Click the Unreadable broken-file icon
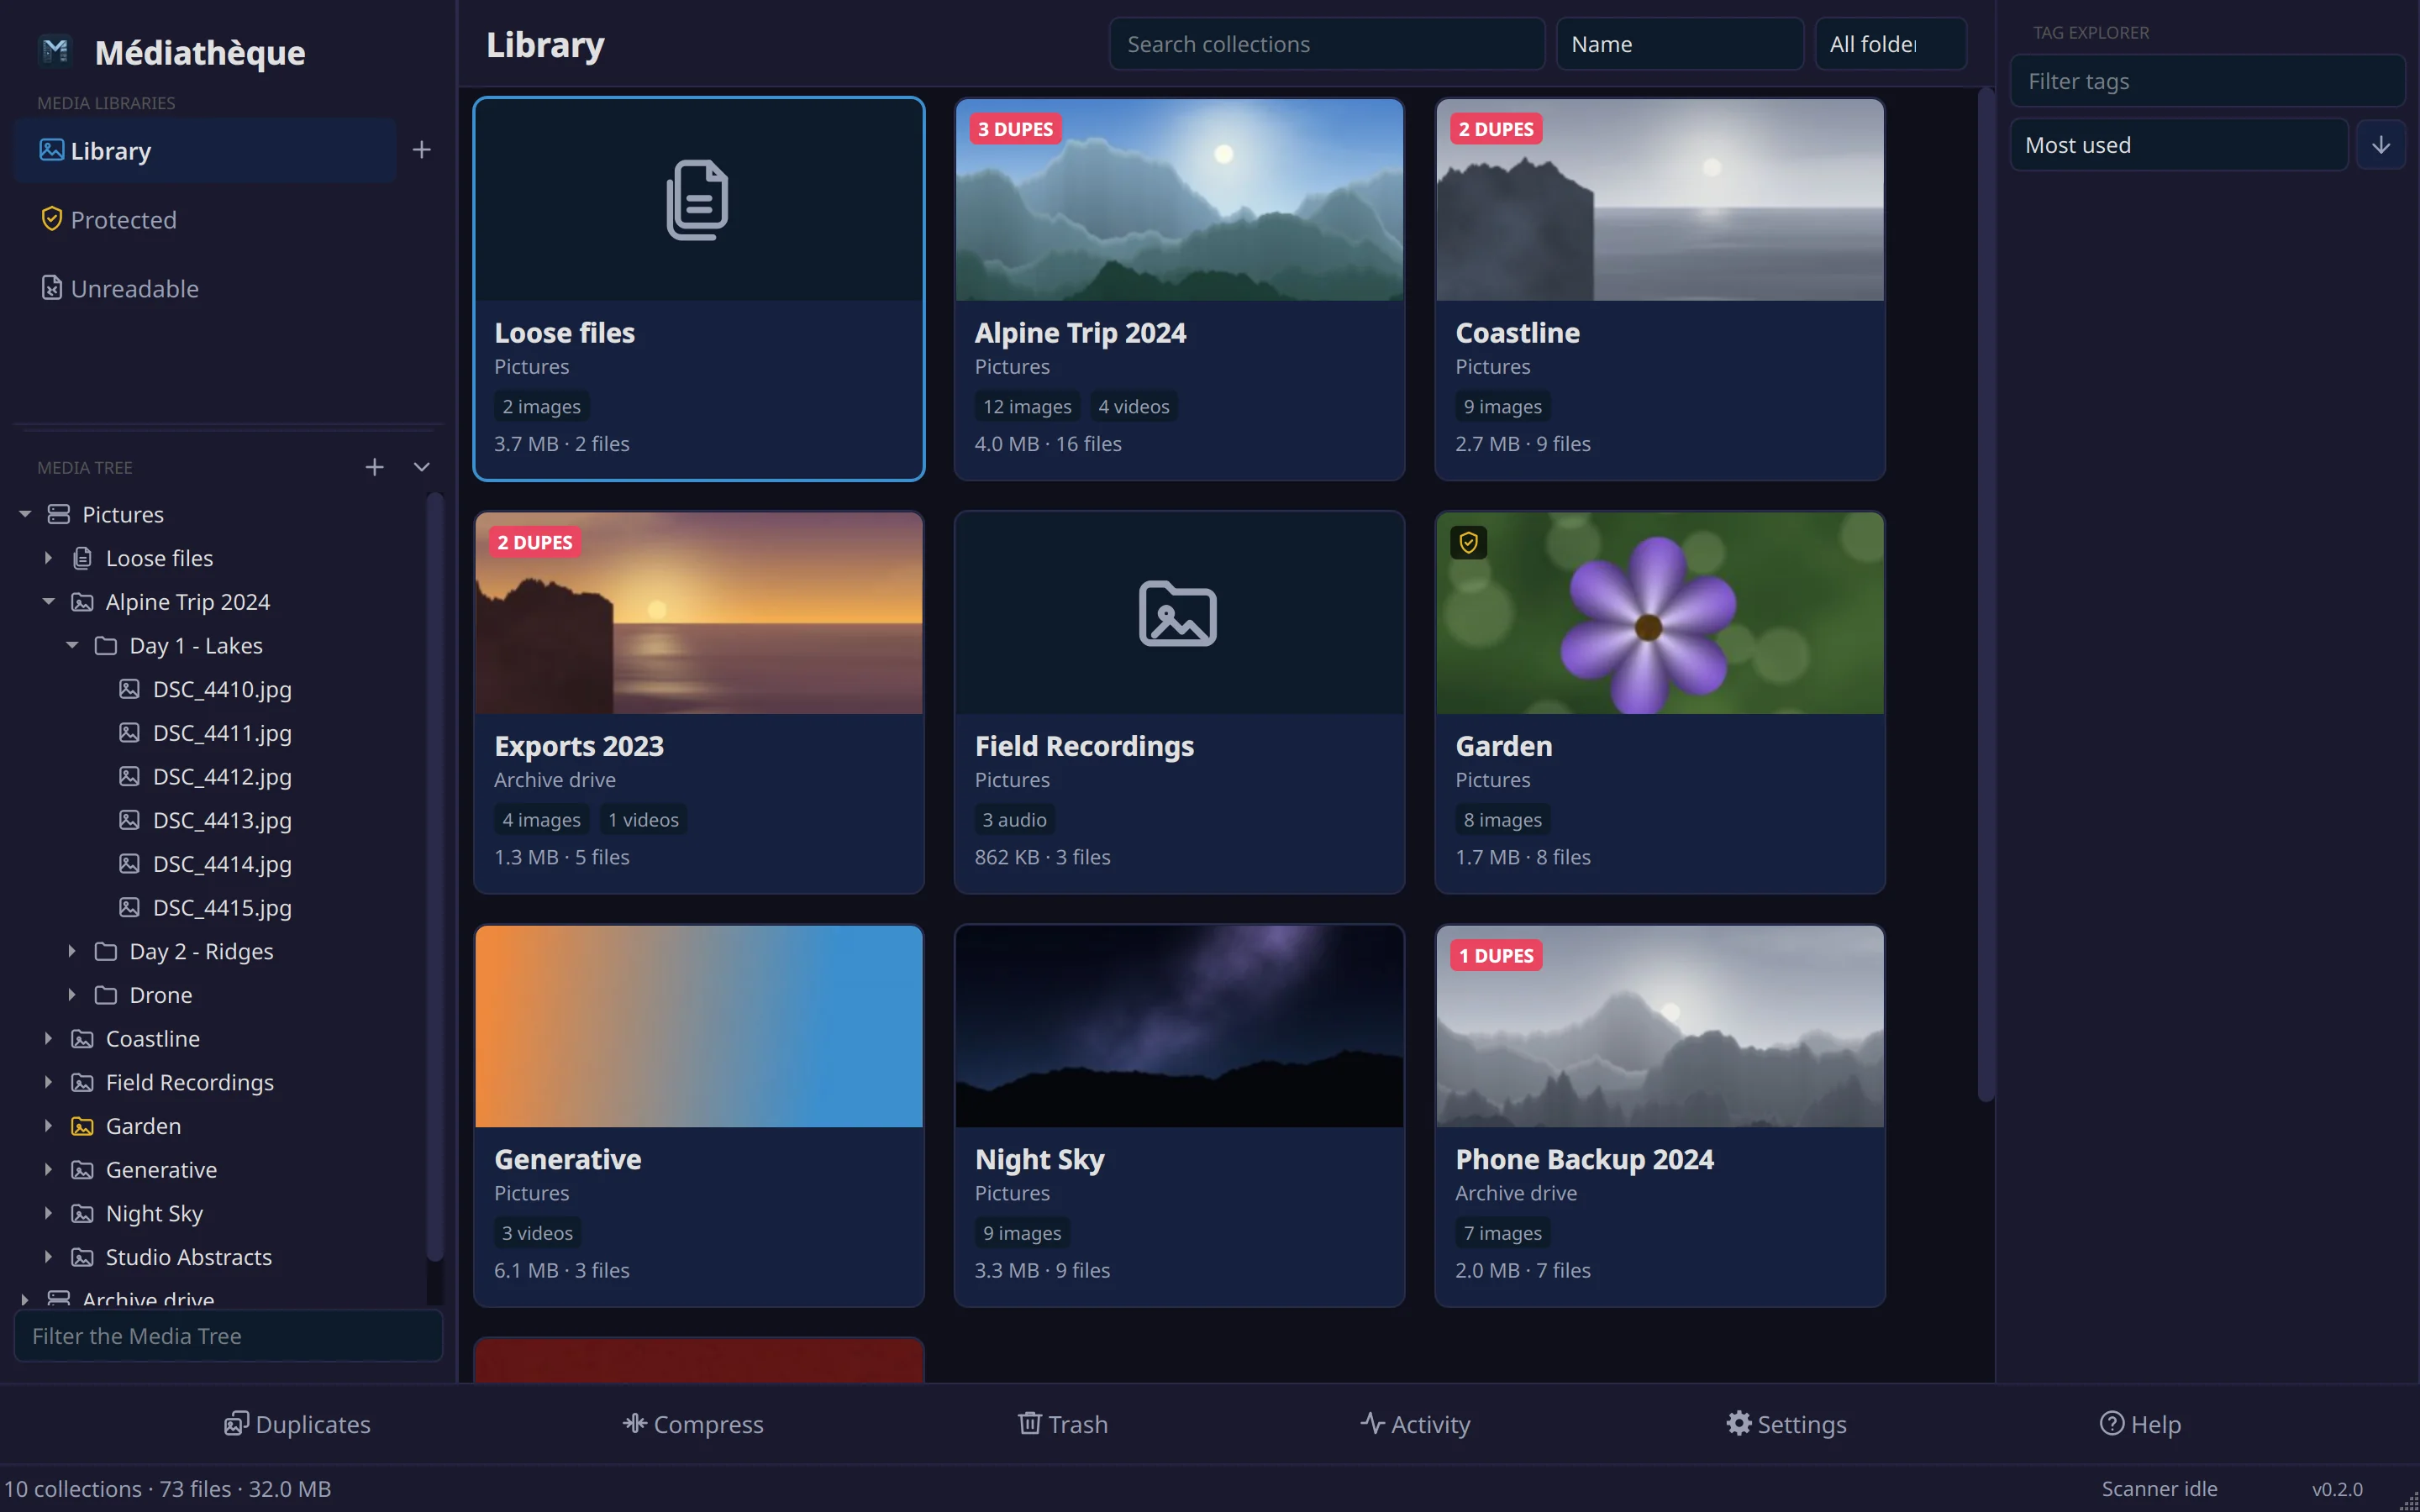Viewport: 2420px width, 1512px height. coord(52,288)
